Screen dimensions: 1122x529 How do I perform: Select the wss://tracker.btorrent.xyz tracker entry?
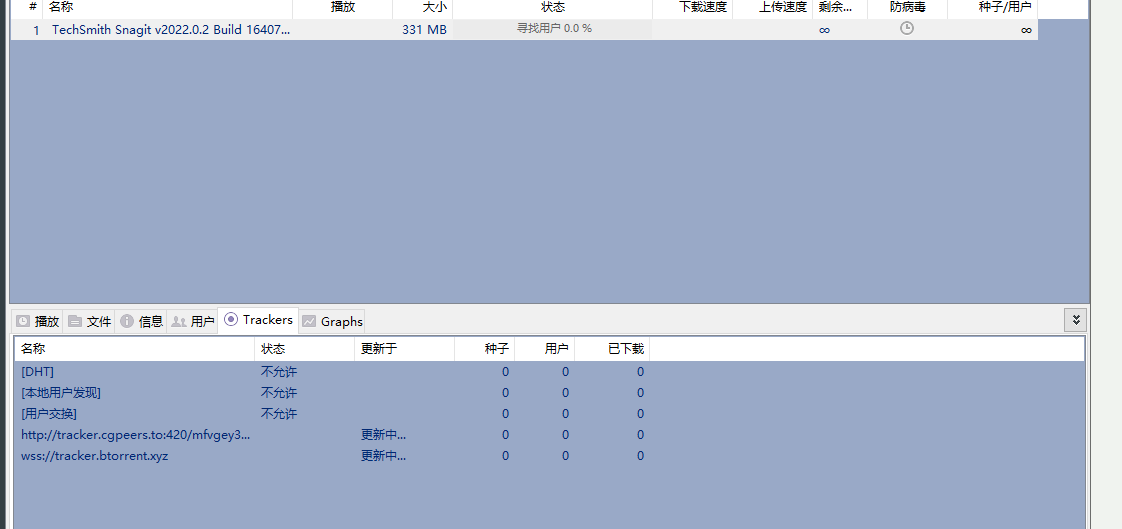[549, 455]
